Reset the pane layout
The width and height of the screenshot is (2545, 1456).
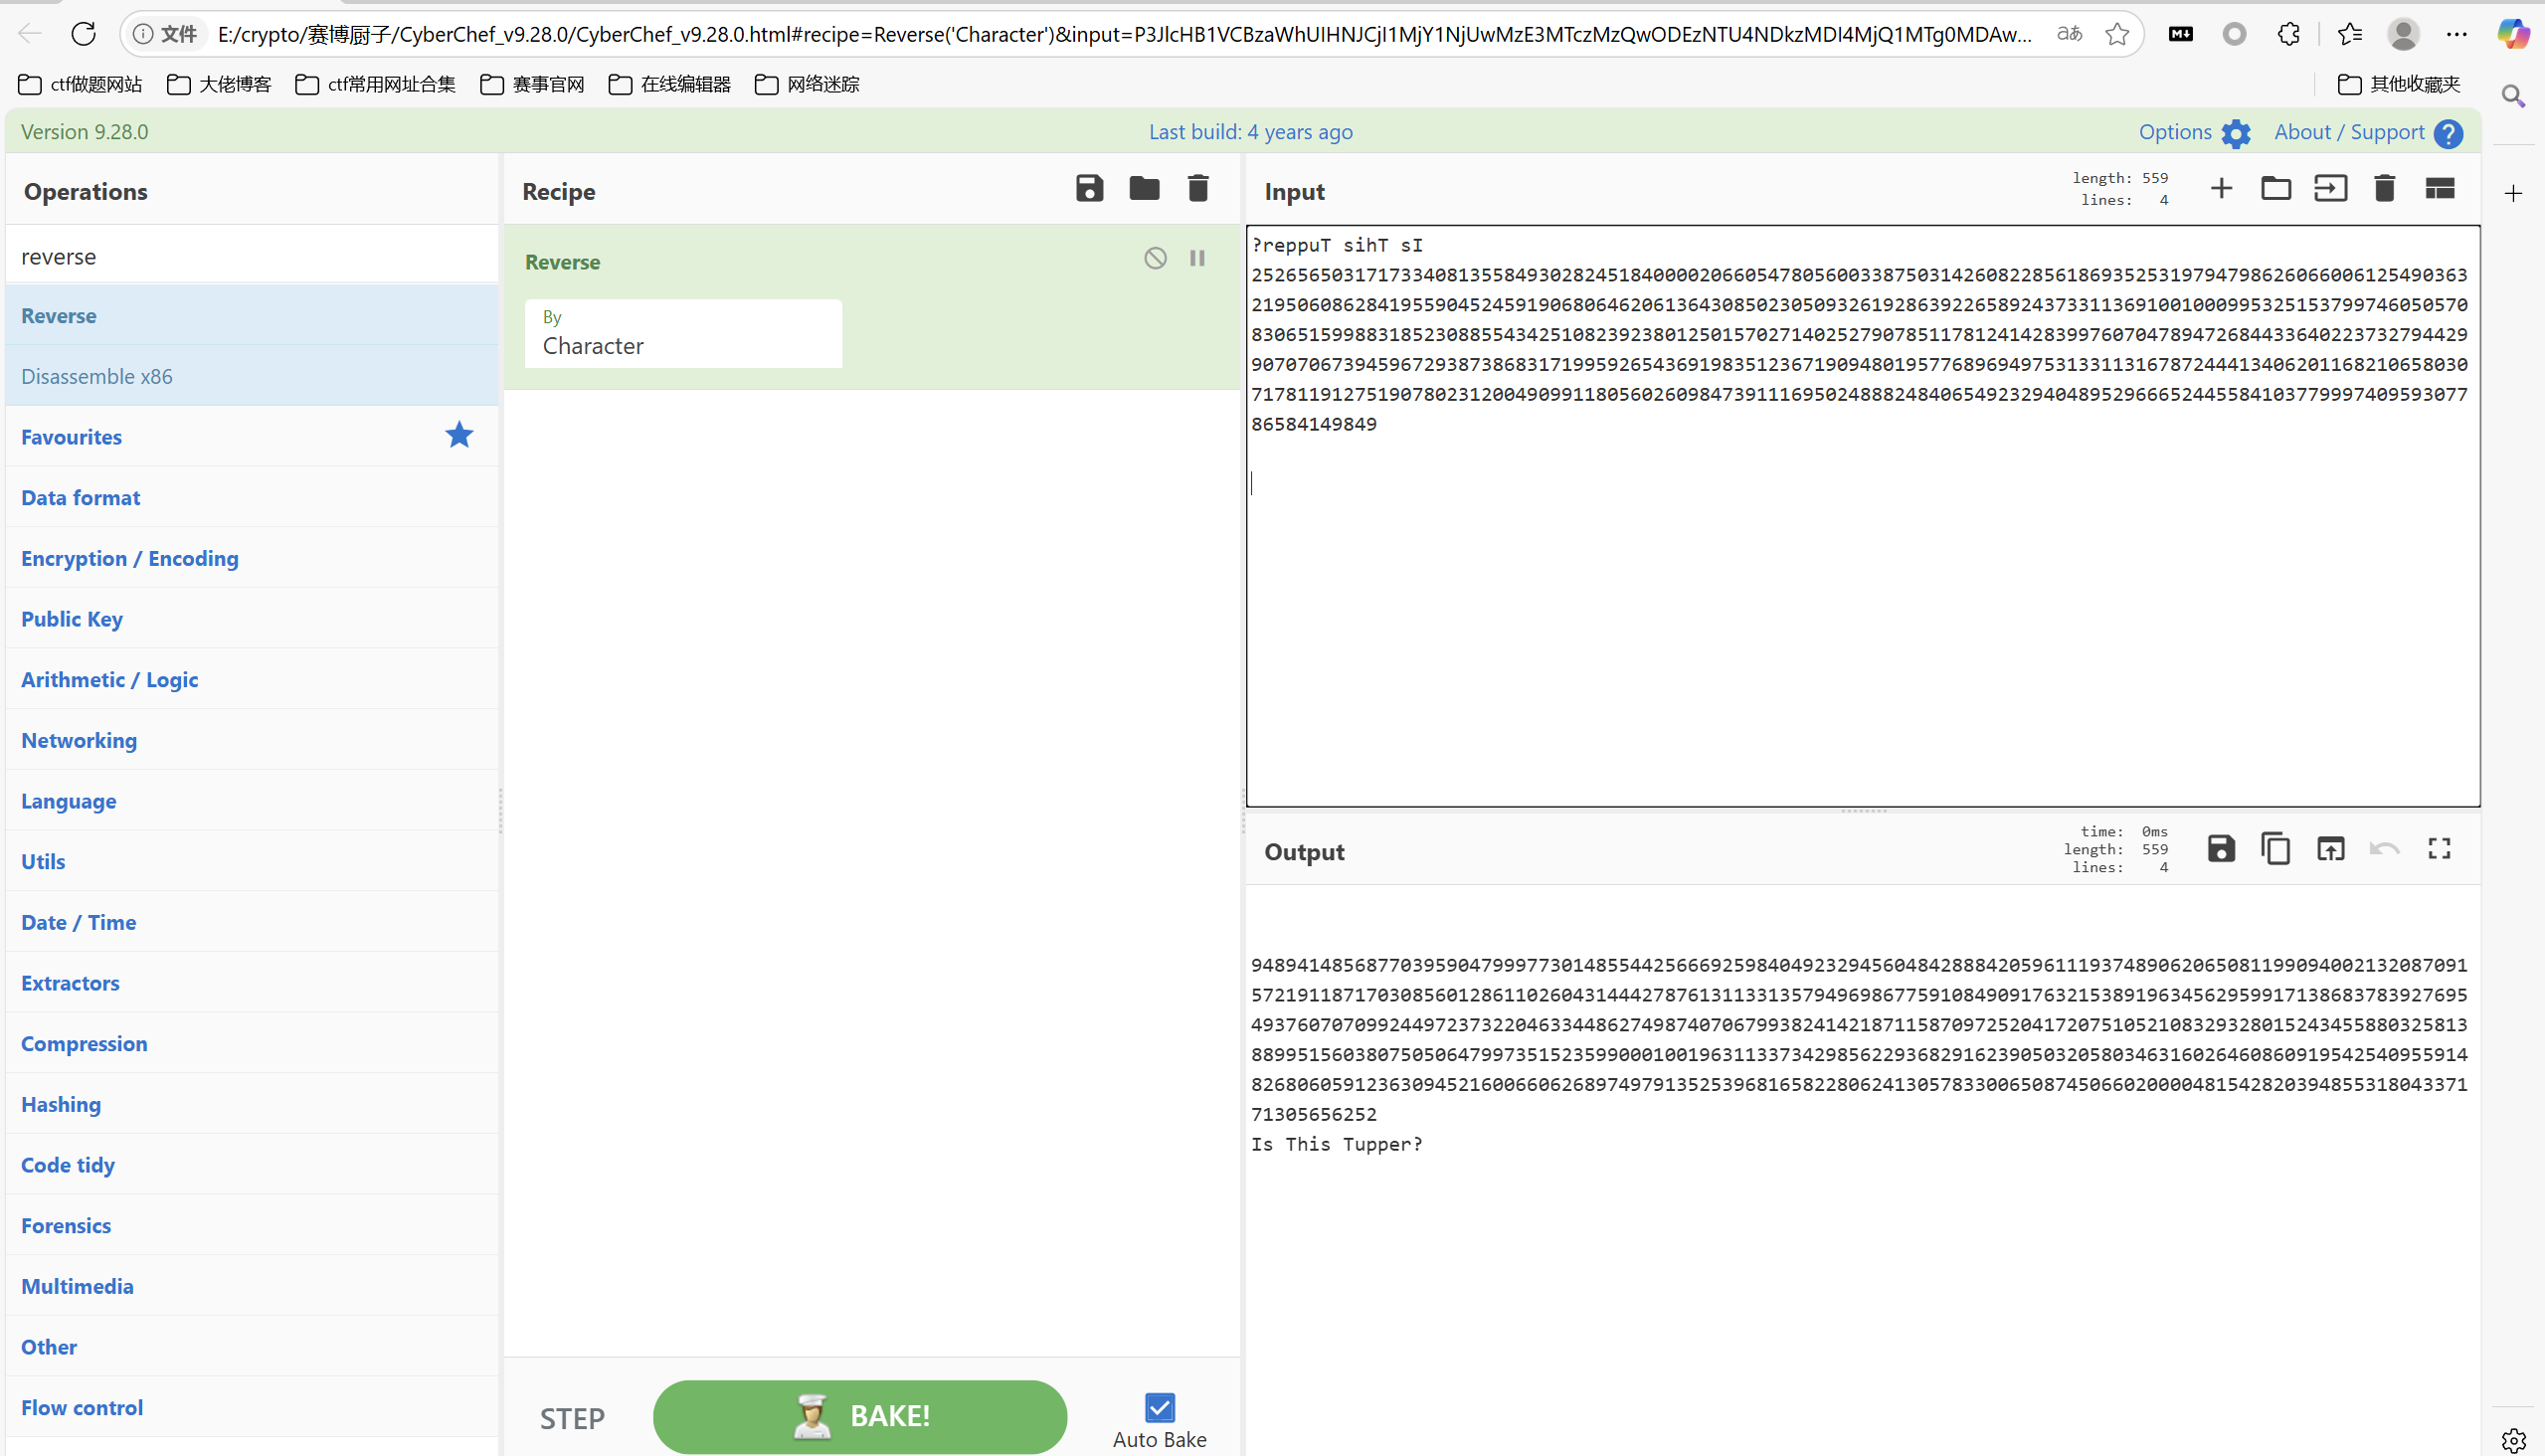tap(2440, 188)
